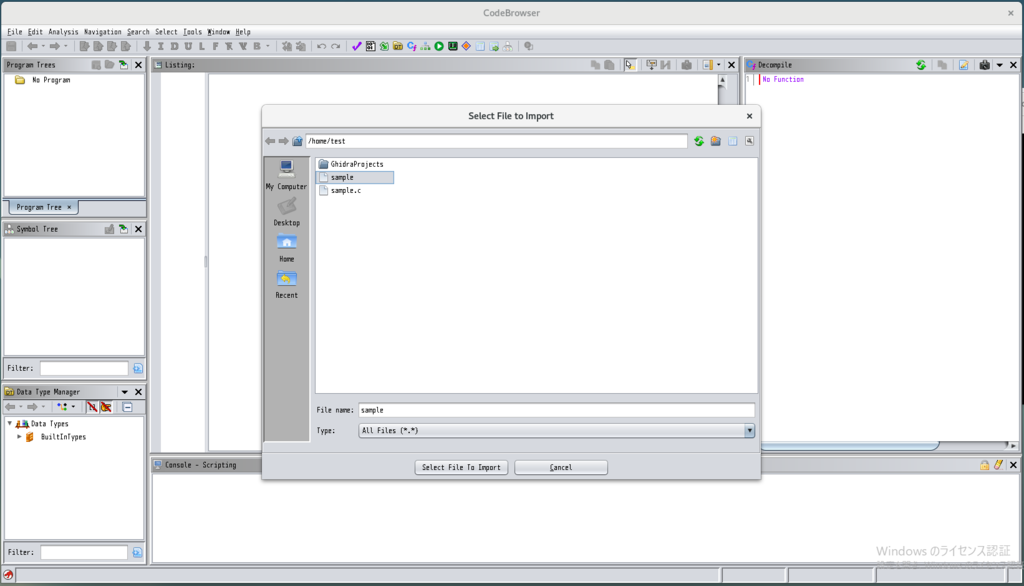
Task: Open the Navigation menu
Action: [x=103, y=31]
